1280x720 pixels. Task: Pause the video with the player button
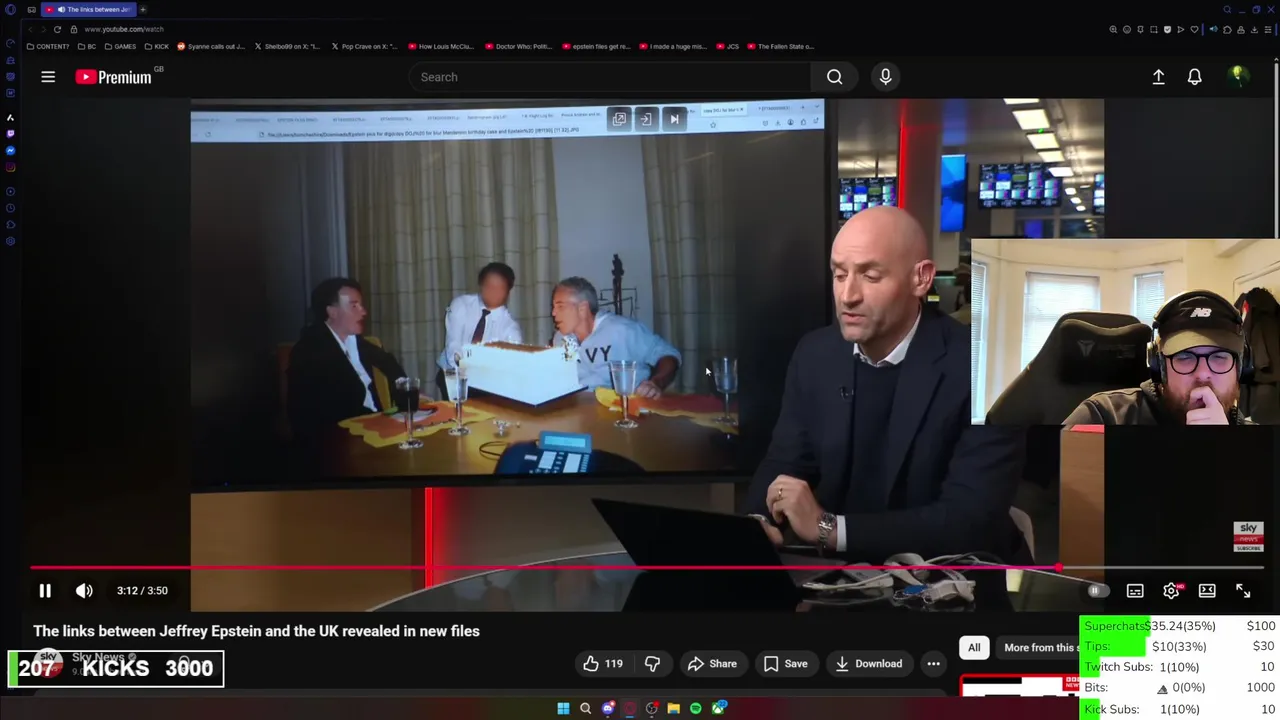[x=45, y=591]
